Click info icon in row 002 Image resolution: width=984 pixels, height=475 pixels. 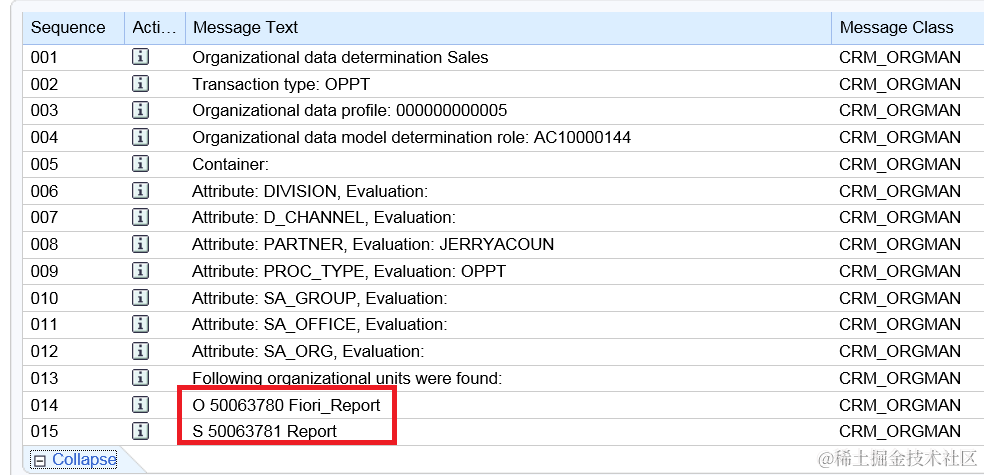[140, 84]
